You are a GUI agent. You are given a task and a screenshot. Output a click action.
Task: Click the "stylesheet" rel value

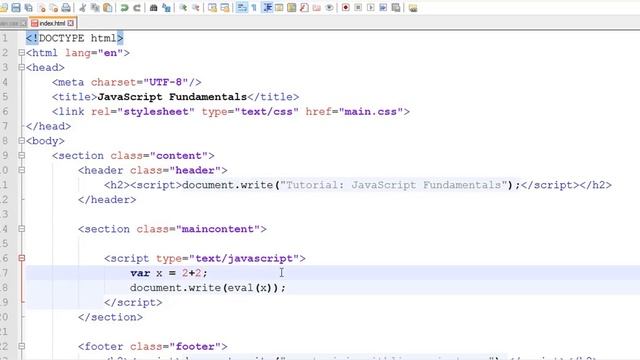coord(156,111)
